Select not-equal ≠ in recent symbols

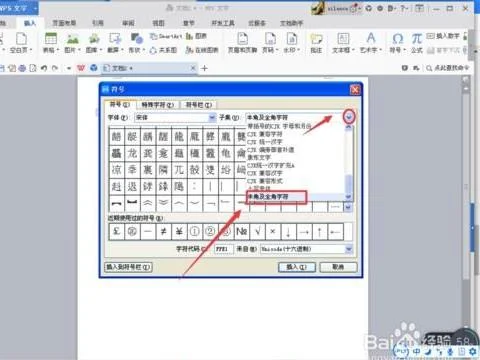pyautogui.click(x=163, y=231)
